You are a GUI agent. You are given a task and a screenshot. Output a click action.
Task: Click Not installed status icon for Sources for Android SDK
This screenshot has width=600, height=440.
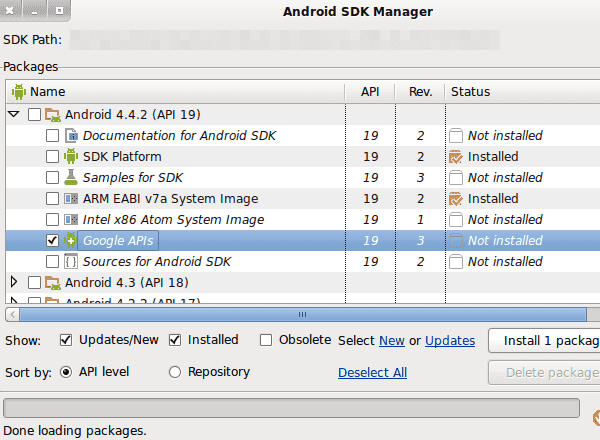[x=456, y=262]
